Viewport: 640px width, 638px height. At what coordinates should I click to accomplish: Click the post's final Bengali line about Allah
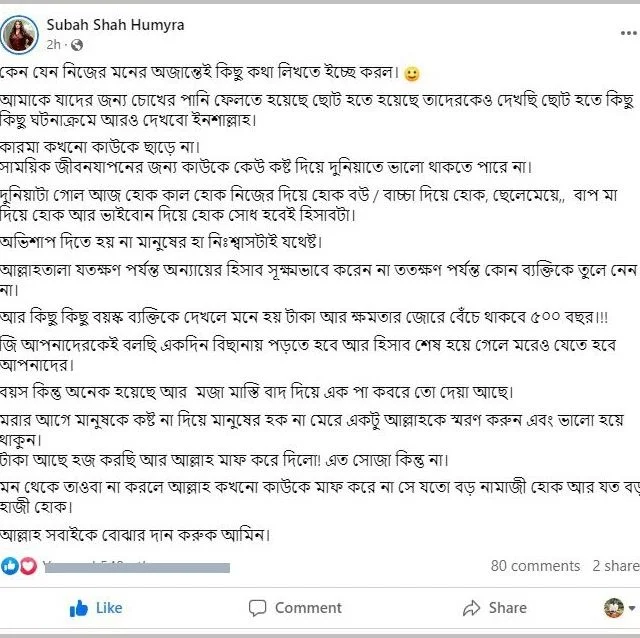135,535
